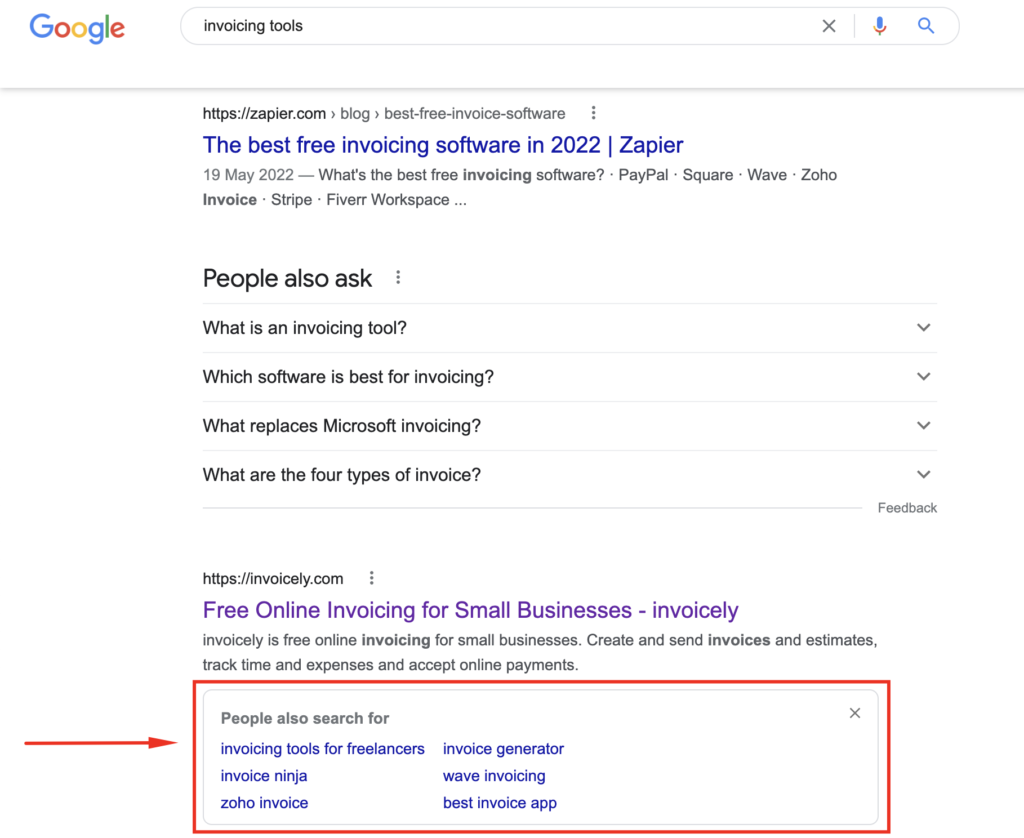The width and height of the screenshot is (1024, 838).
Task: Click the Feedback link
Action: (x=907, y=508)
